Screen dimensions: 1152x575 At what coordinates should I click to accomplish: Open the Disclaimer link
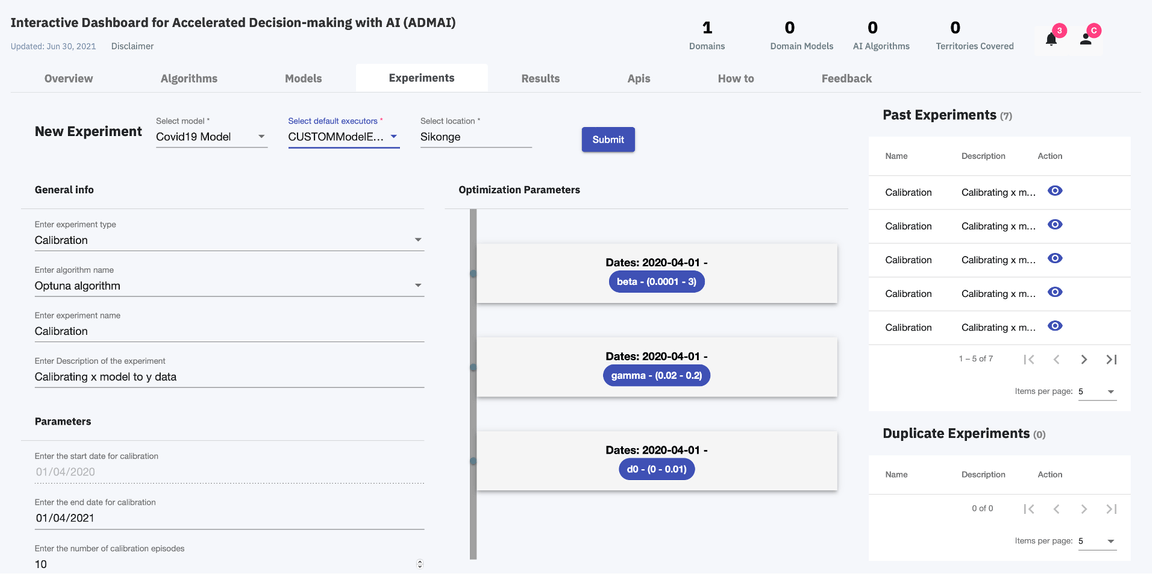coord(132,46)
